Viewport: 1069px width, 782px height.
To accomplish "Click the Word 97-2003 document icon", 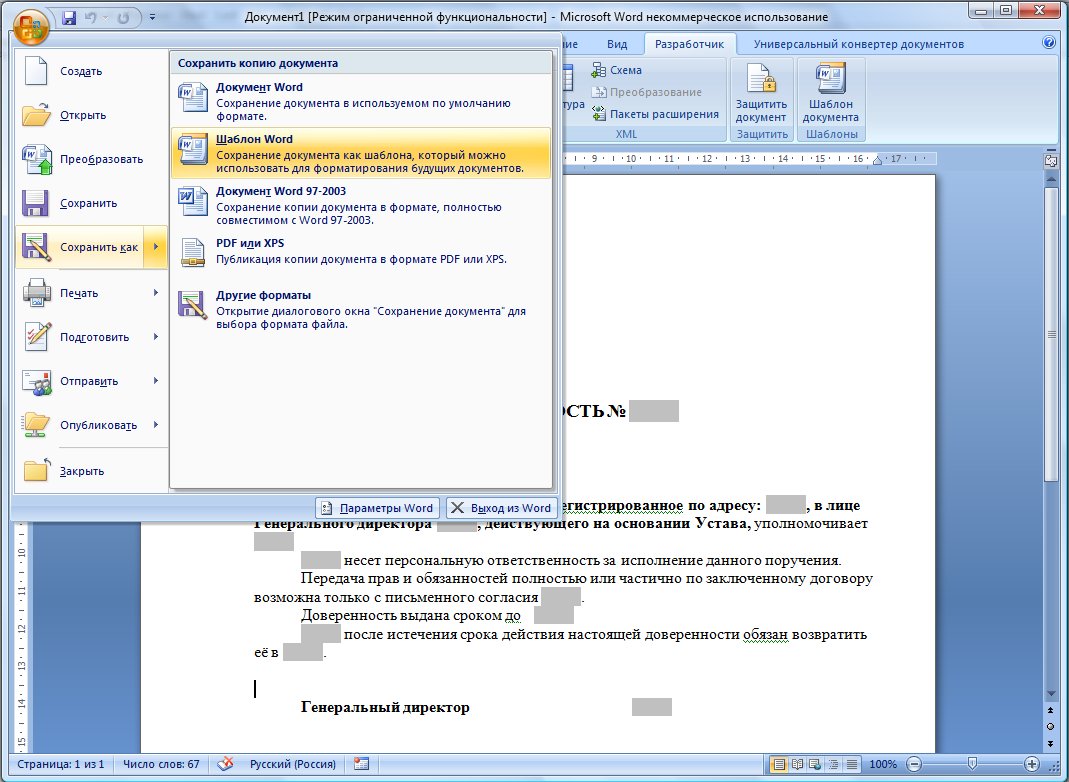I will click(193, 200).
